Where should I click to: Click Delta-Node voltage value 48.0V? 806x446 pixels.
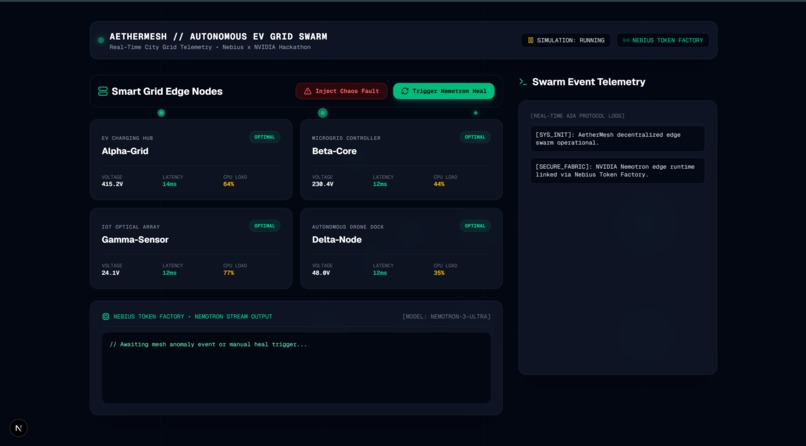pyautogui.click(x=321, y=273)
